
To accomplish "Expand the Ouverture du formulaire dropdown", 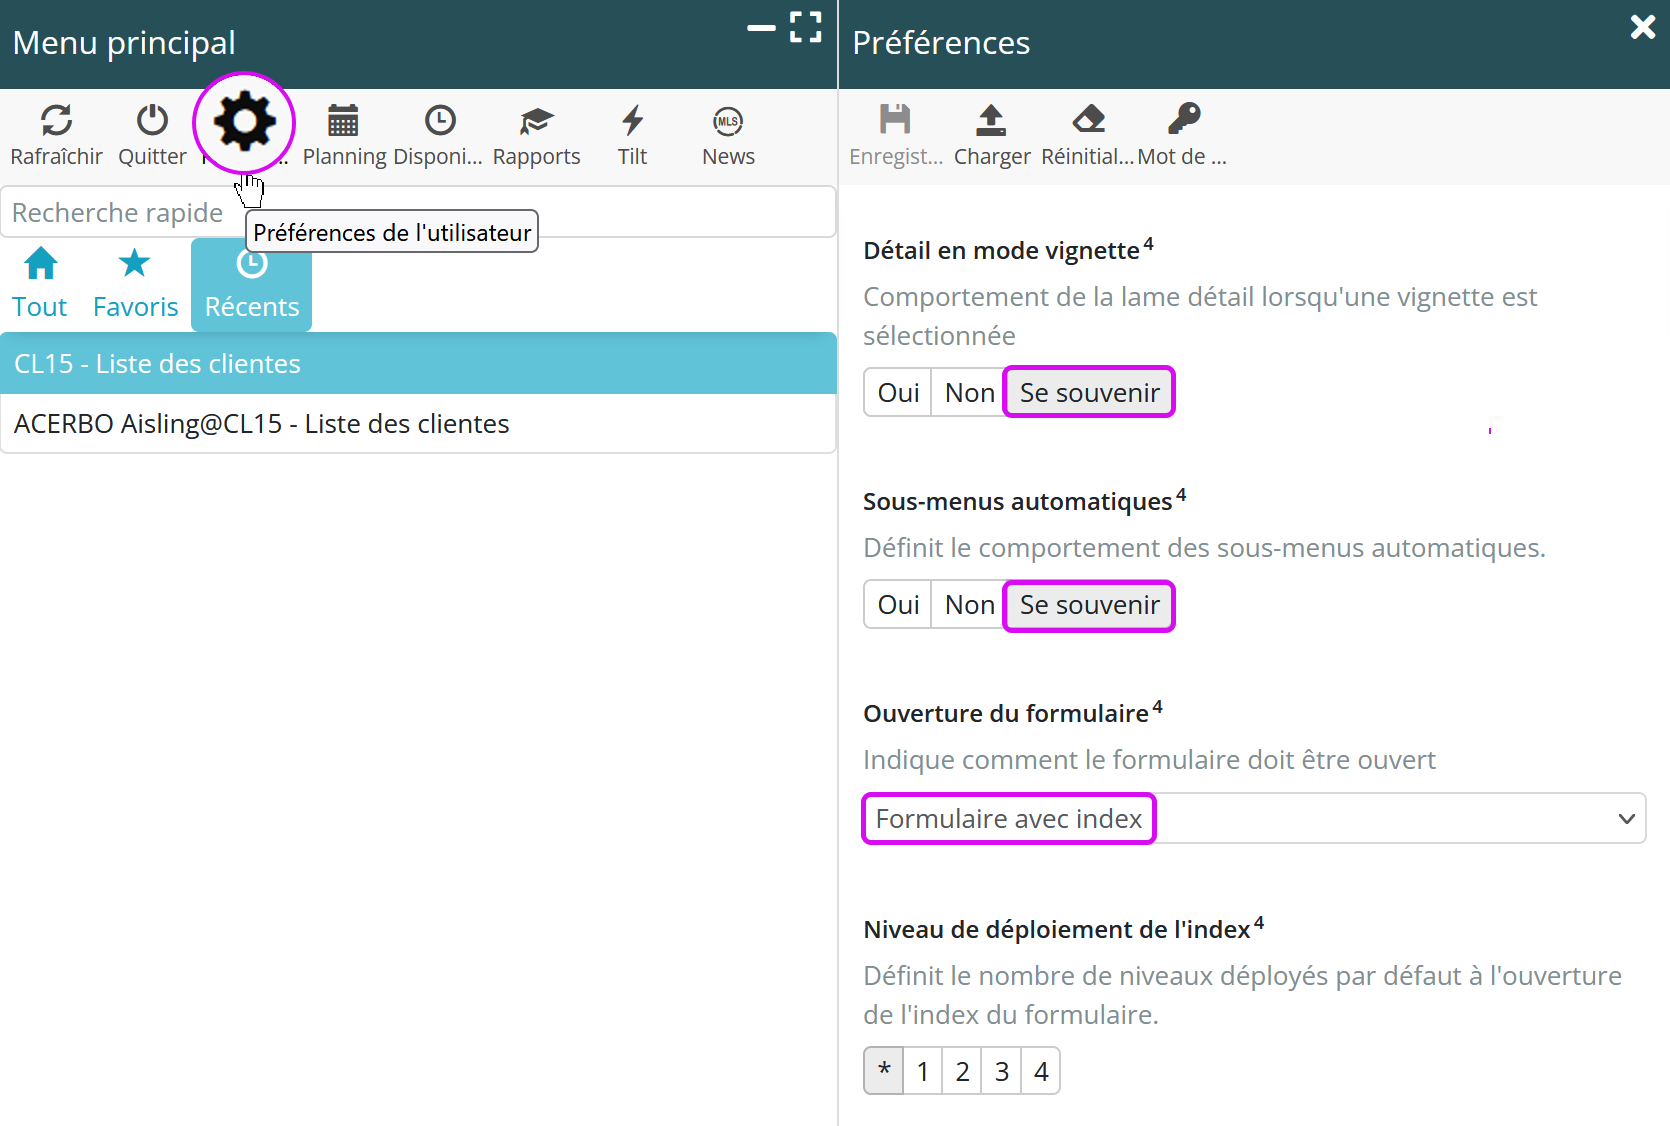I will pos(1254,819).
